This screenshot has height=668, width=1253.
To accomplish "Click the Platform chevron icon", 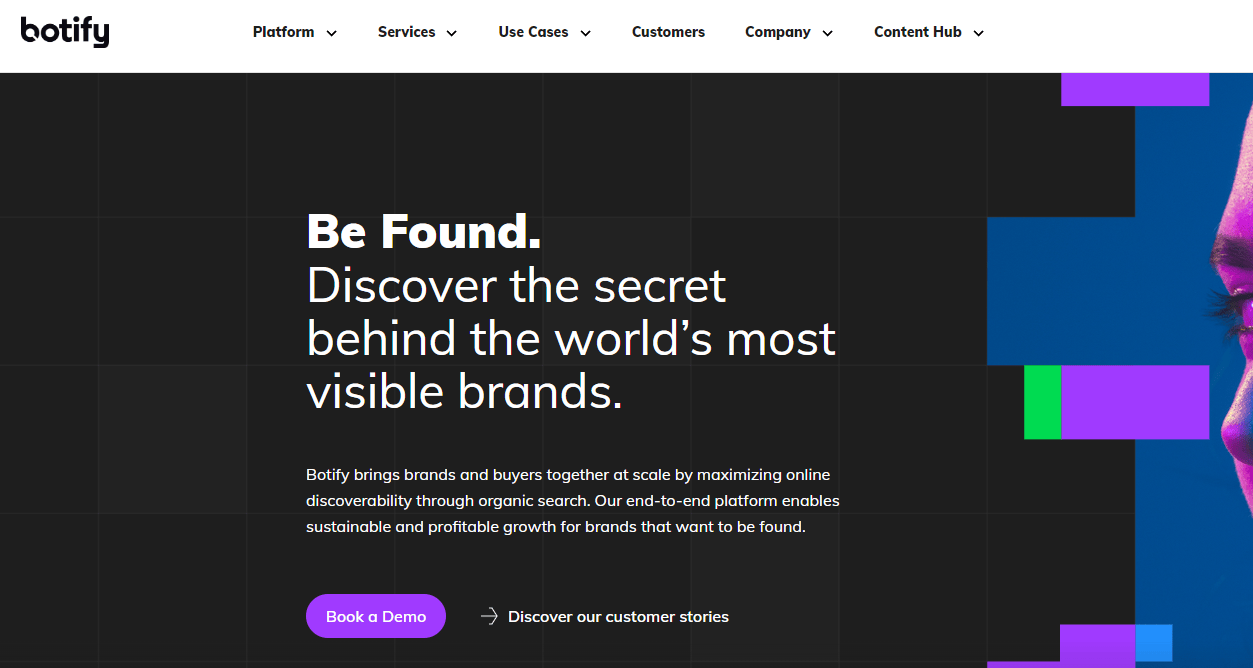I will pos(331,32).
